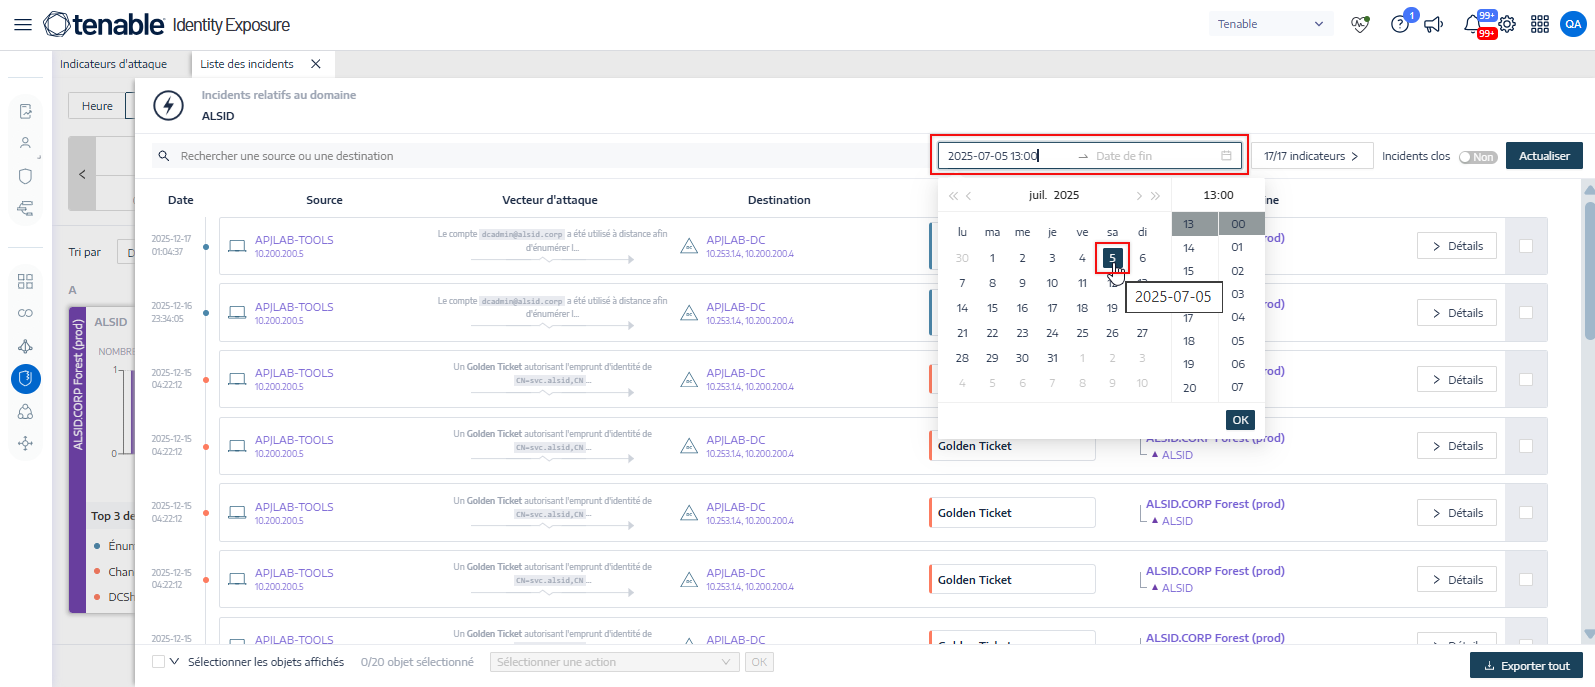1595x687 pixels.
Task: Check the first incident row checkbox
Action: 1526,246
